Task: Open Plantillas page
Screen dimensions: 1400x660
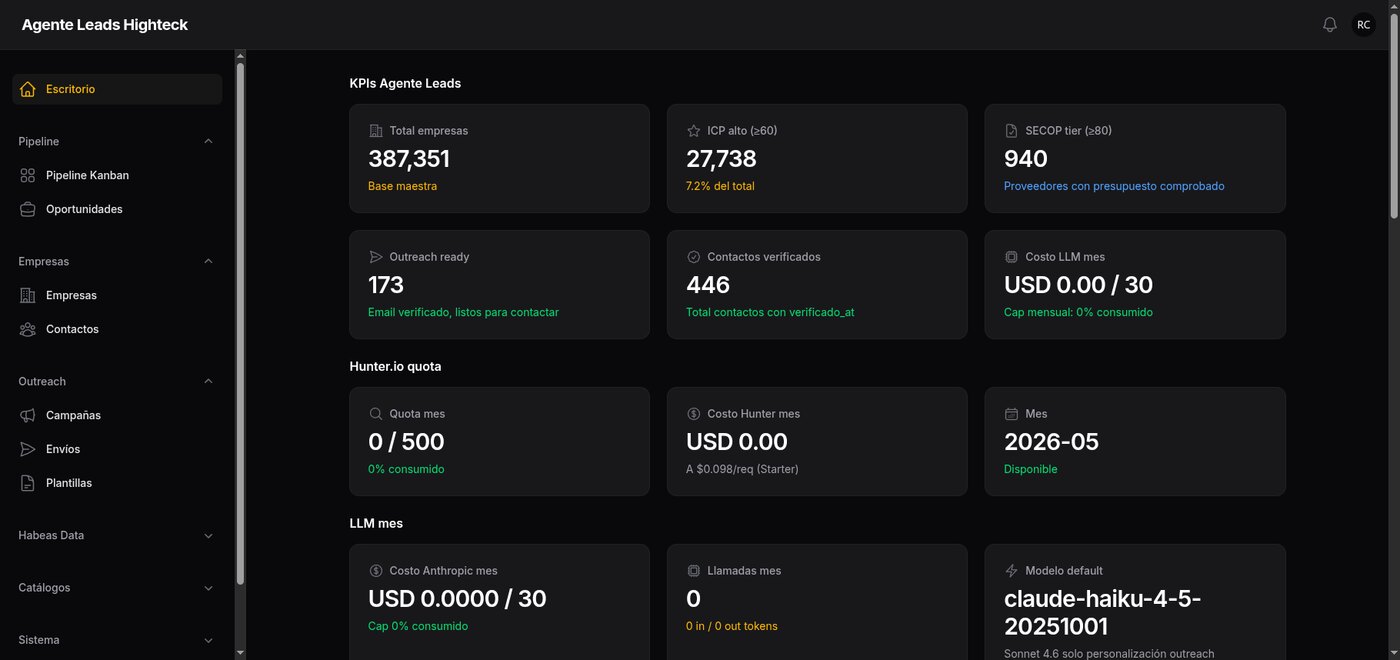Action: click(117, 483)
